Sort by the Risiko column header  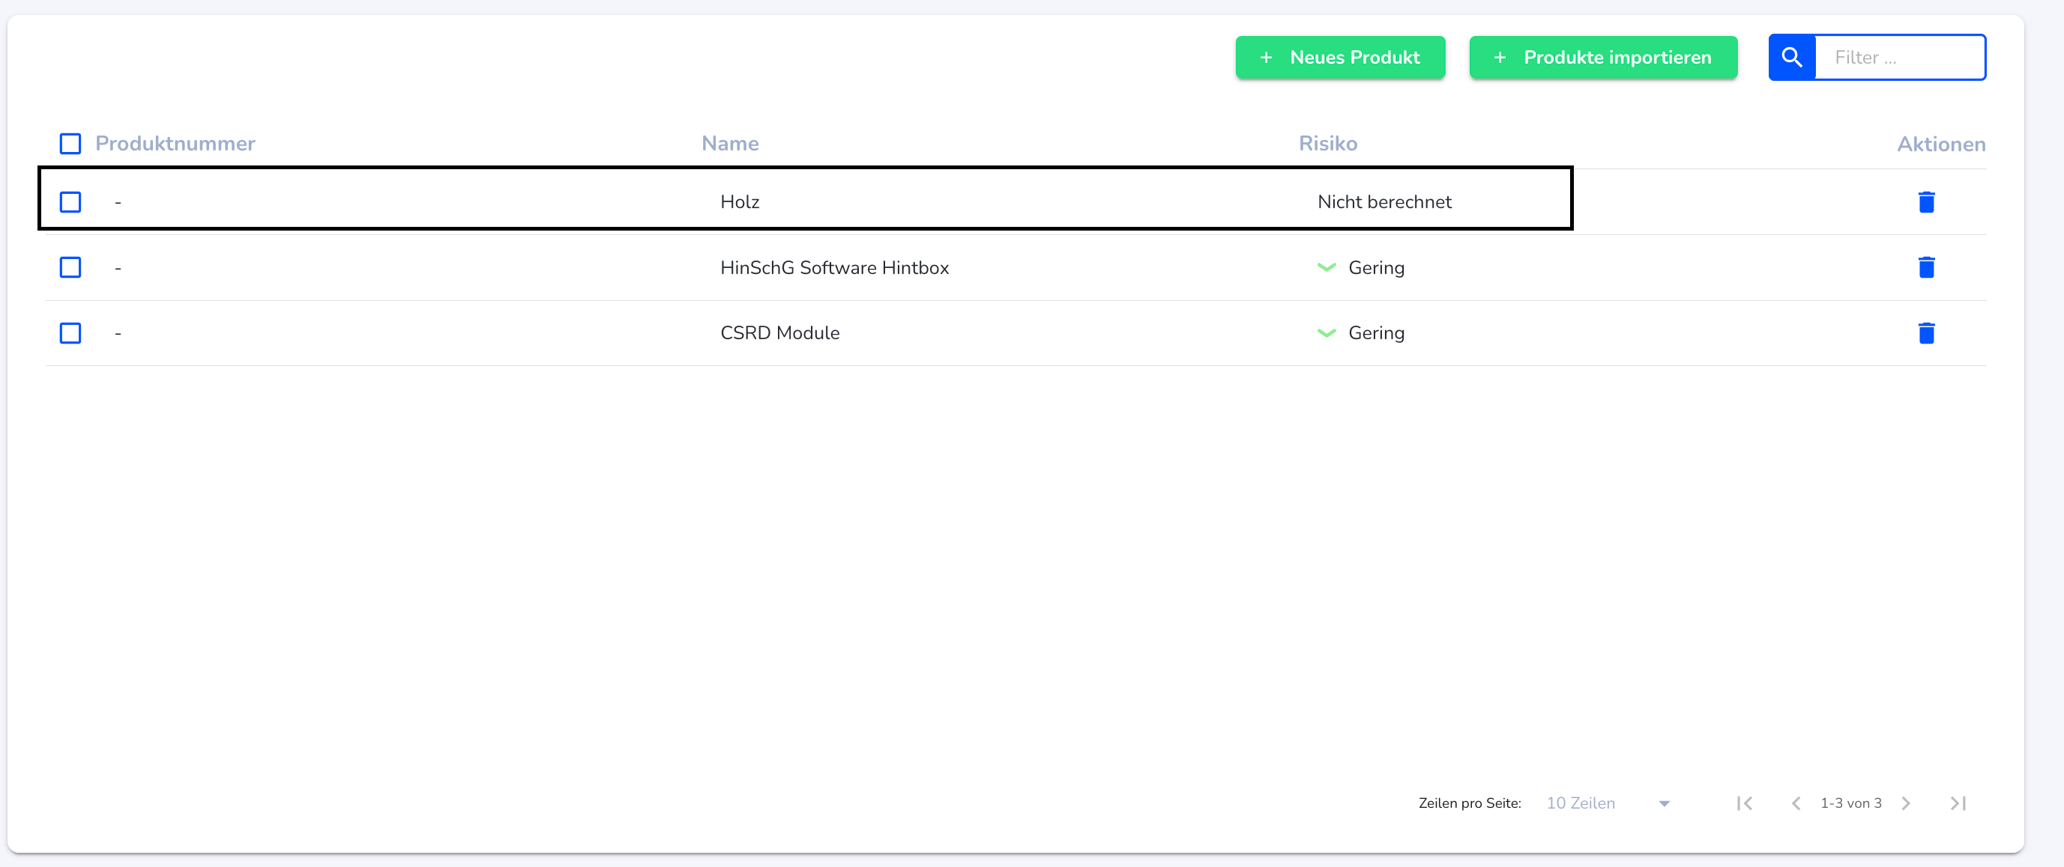(x=1328, y=144)
